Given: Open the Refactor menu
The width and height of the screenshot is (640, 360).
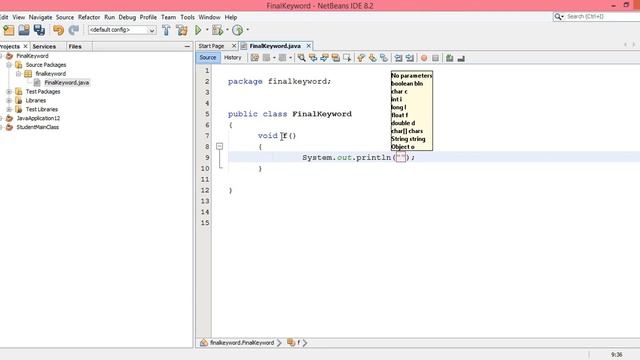Looking at the screenshot, I should 89,17.
